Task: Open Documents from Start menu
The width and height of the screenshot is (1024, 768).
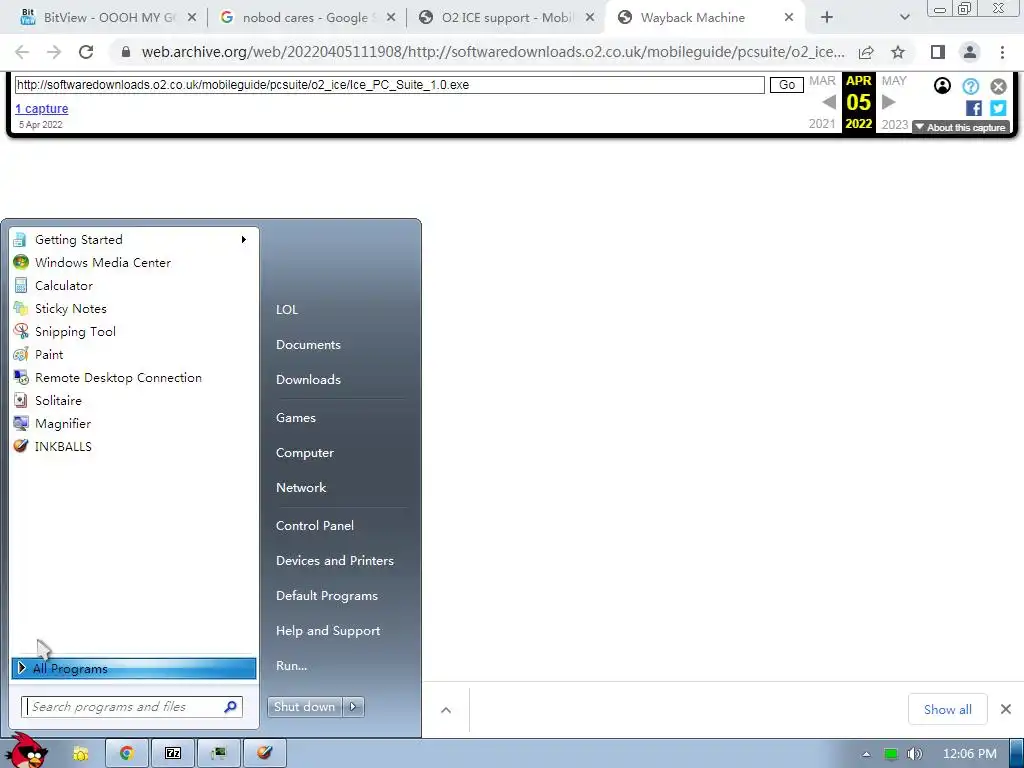Action: click(x=308, y=345)
